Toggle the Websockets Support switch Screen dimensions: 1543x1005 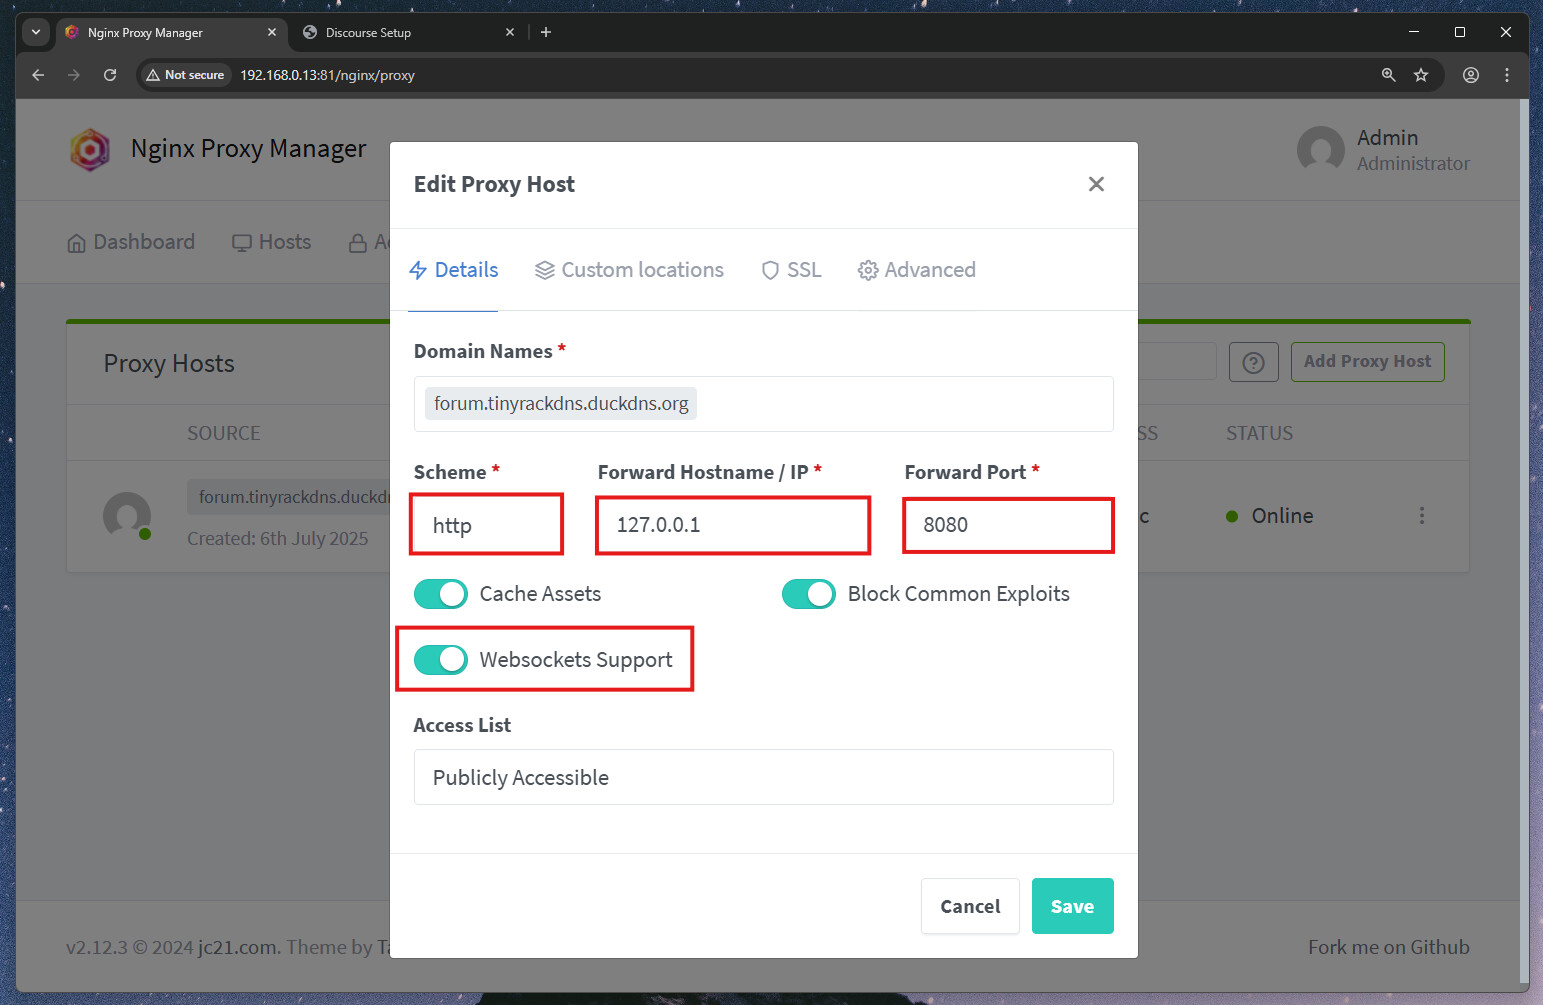pyautogui.click(x=441, y=660)
